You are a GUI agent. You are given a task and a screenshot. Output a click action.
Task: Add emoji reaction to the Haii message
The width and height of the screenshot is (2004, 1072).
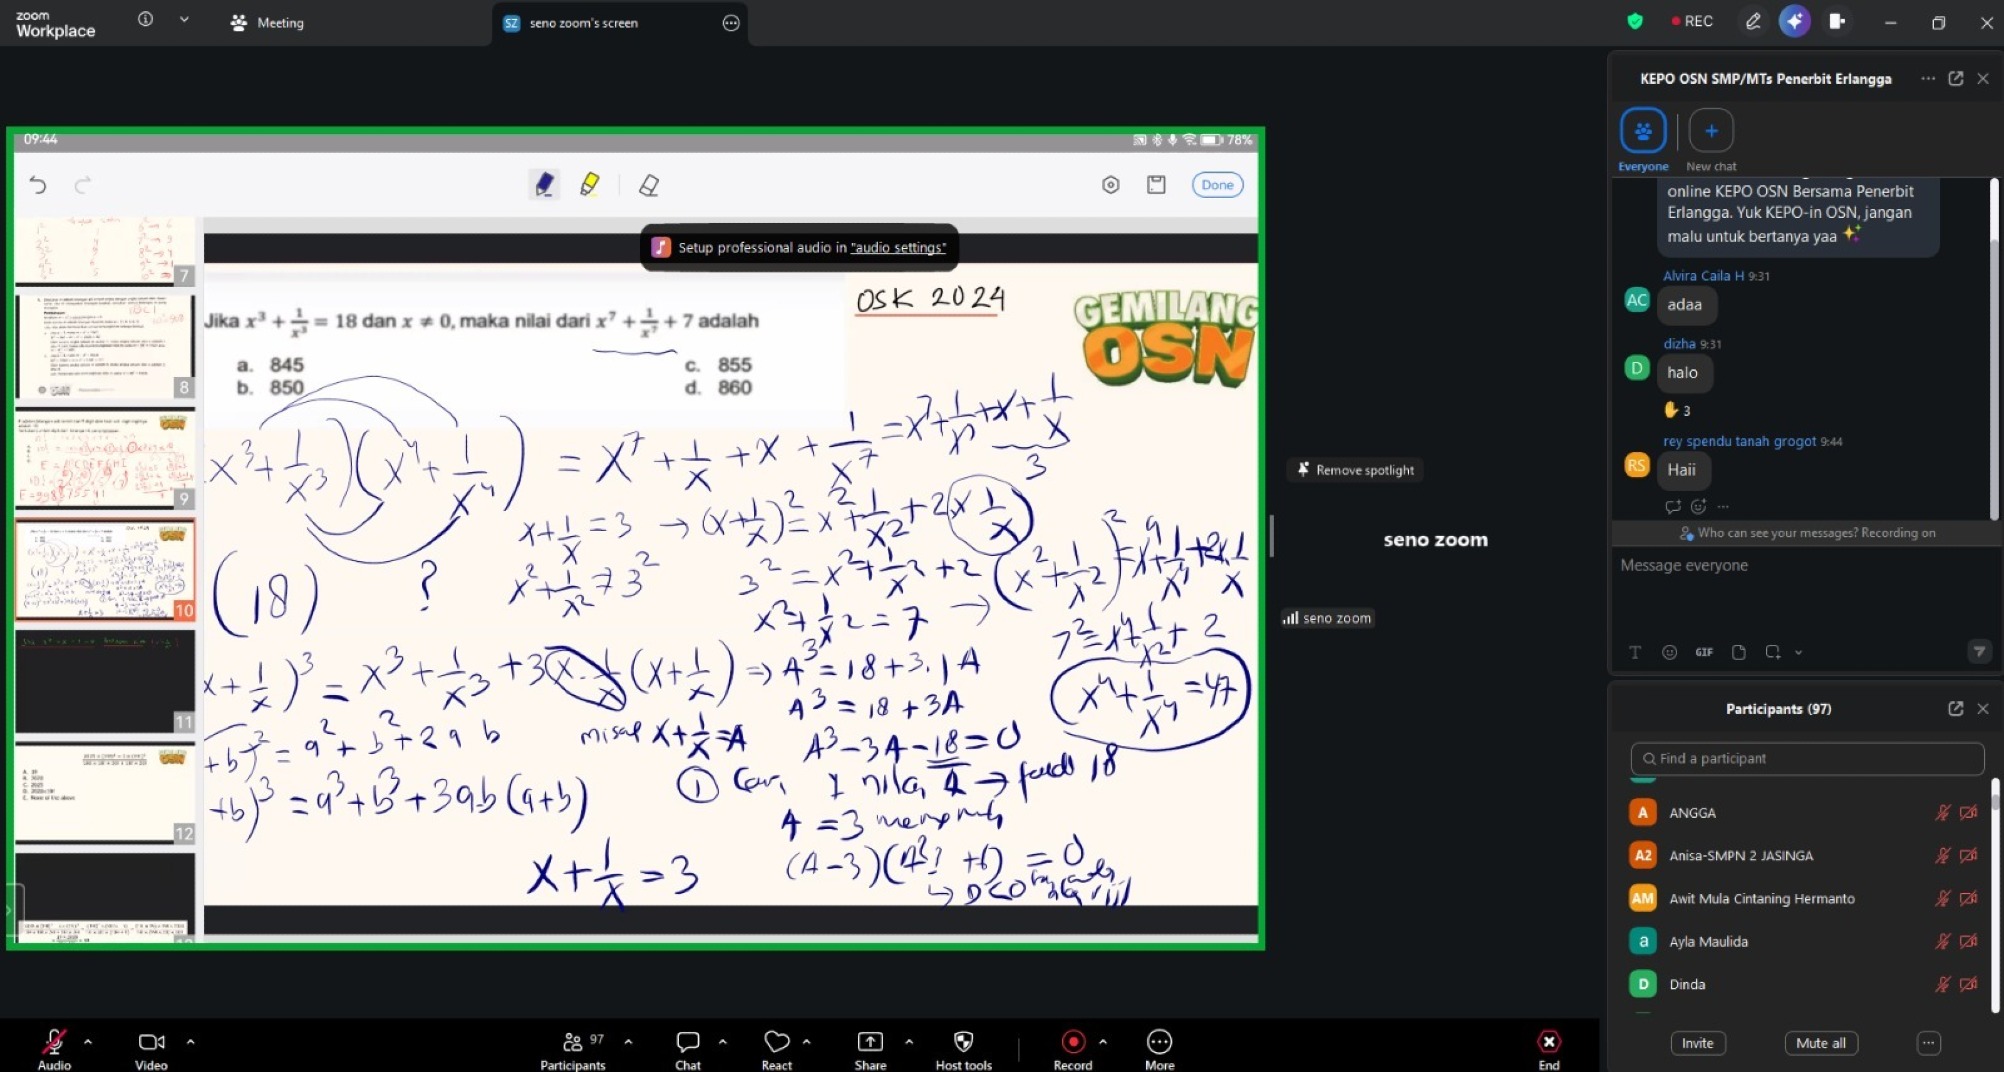pyautogui.click(x=1698, y=507)
